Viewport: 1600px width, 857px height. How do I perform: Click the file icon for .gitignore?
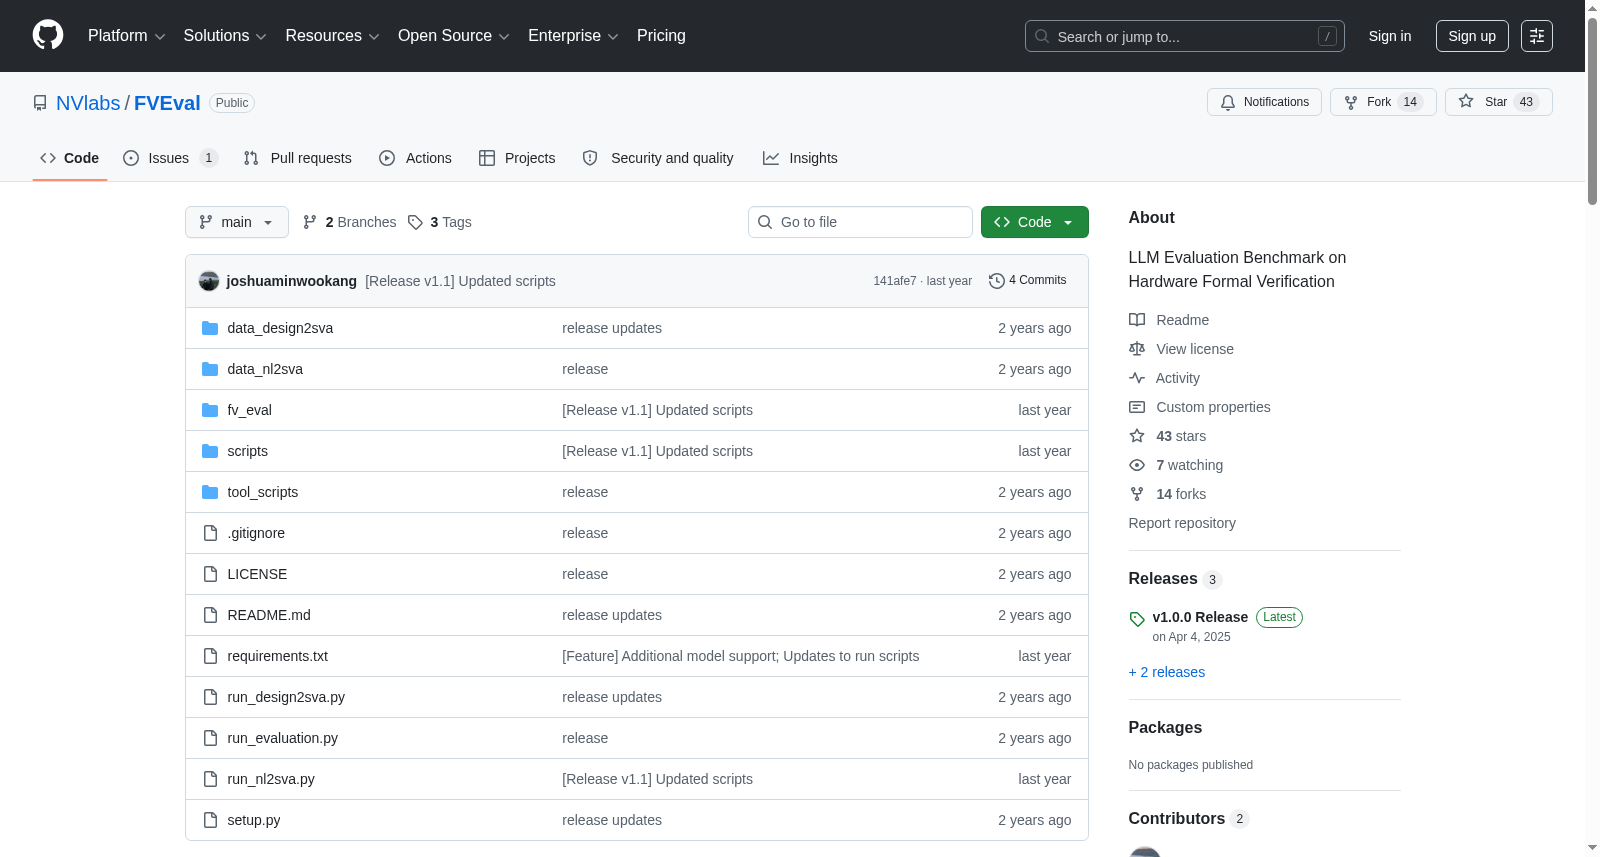click(x=210, y=533)
